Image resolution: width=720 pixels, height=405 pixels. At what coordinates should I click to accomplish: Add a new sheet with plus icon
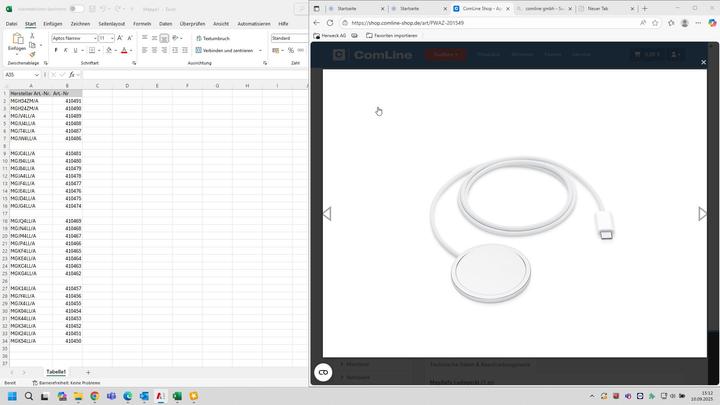(88, 372)
